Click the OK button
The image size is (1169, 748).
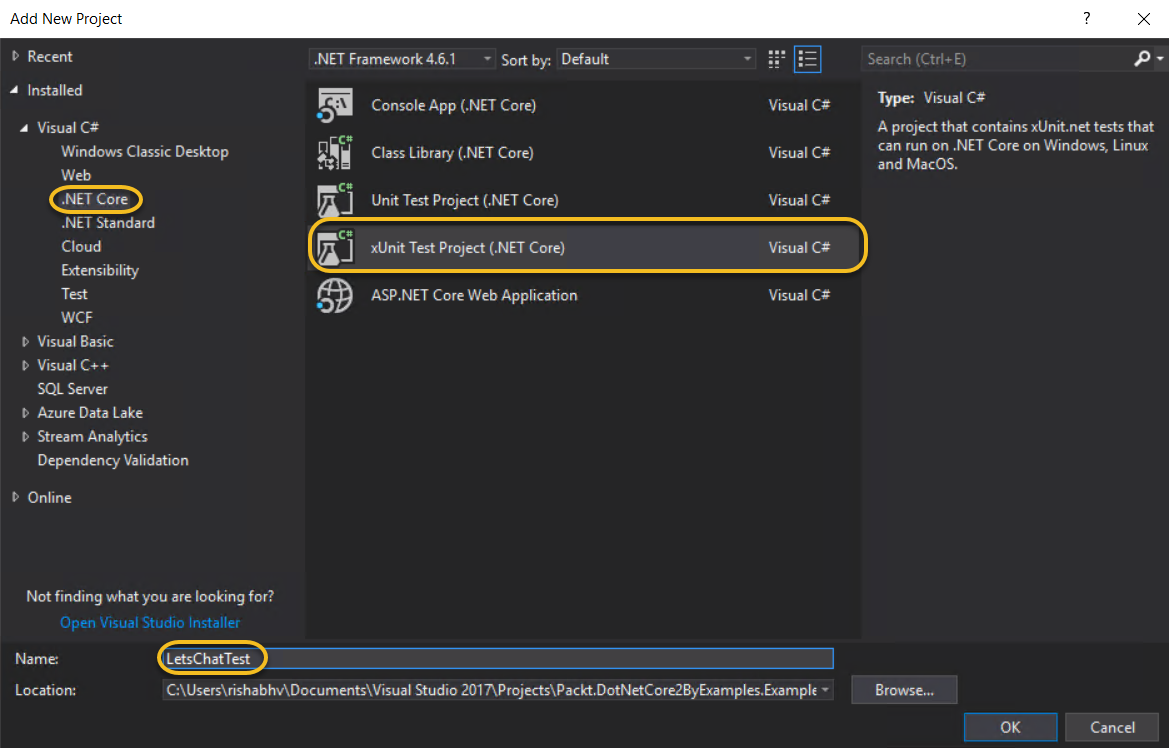click(x=1010, y=727)
